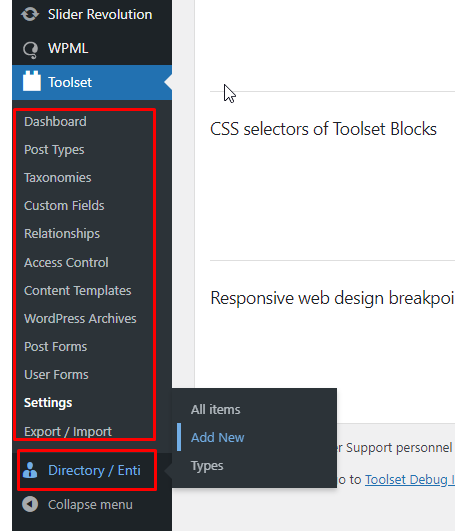Open Toolset Dashboard submenu item
This screenshot has width=455, height=531.
[x=55, y=122]
